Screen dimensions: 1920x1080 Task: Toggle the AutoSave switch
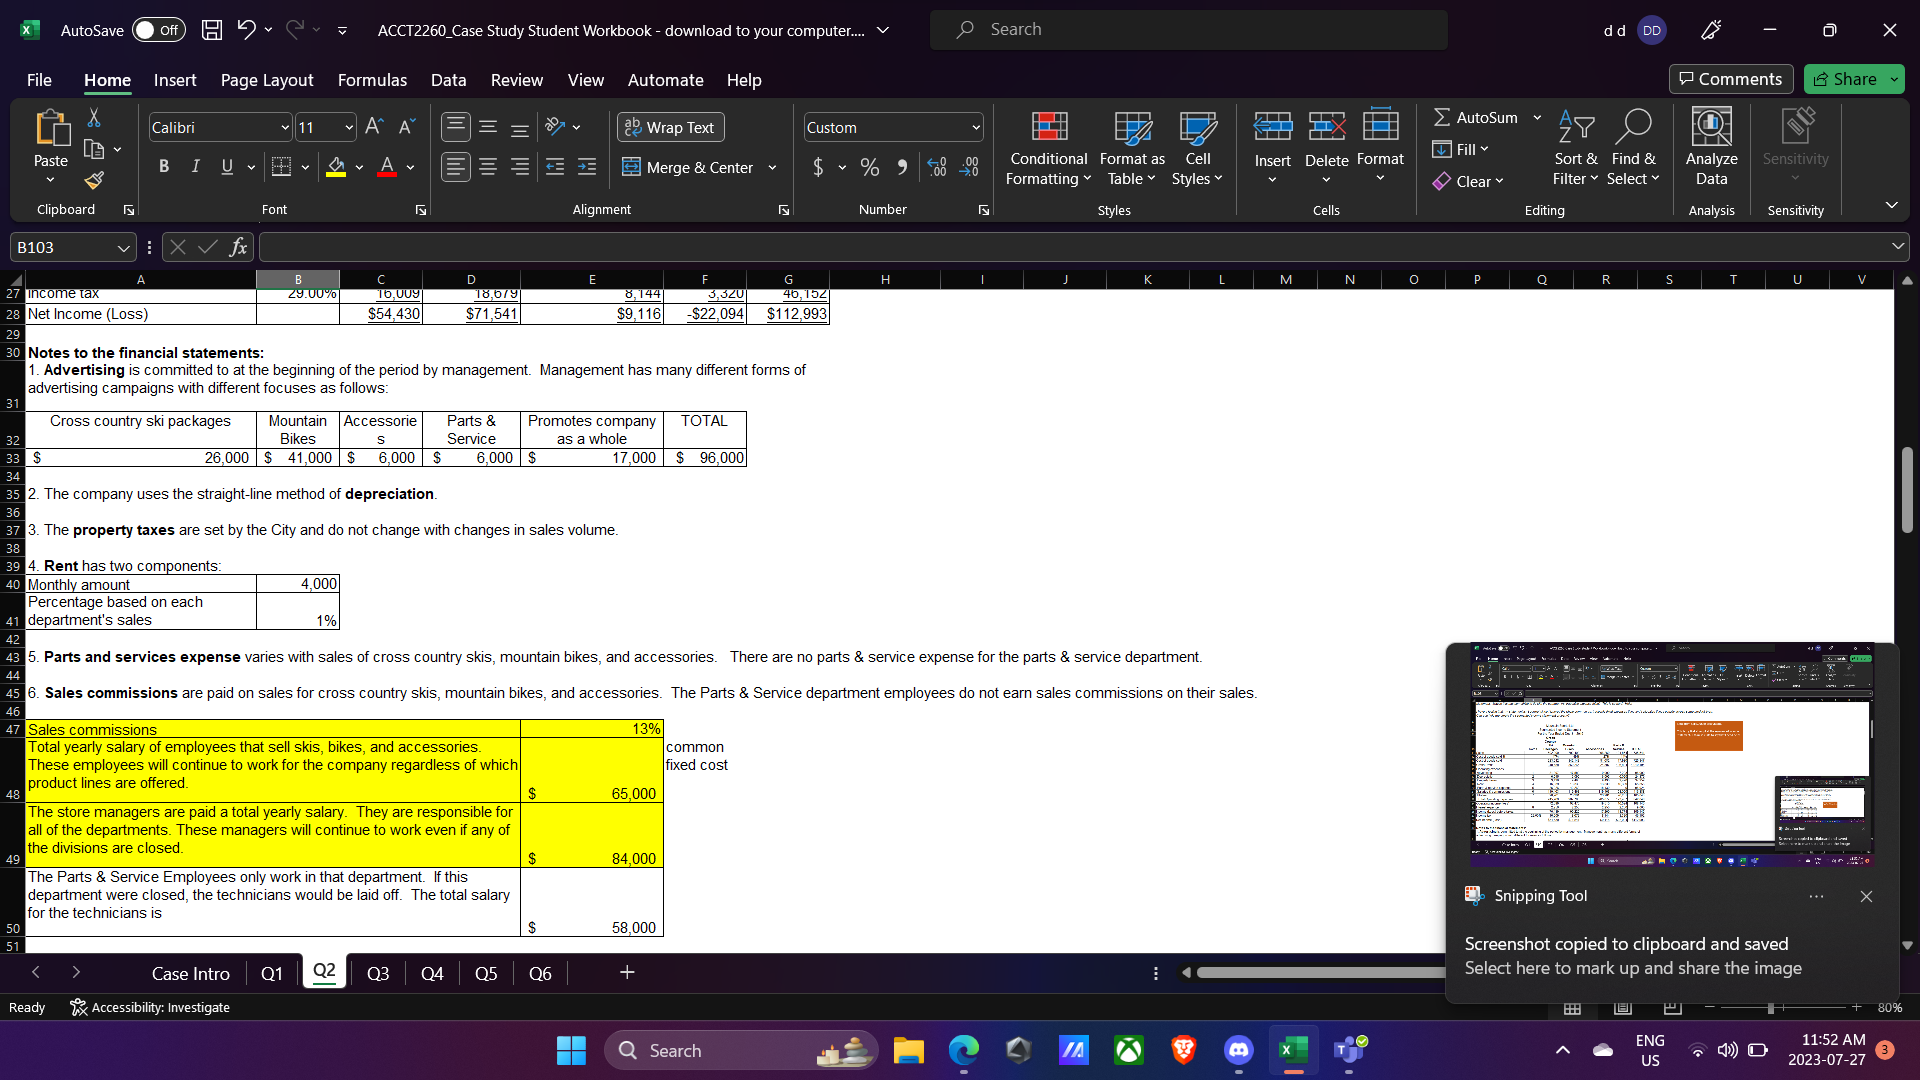(158, 30)
